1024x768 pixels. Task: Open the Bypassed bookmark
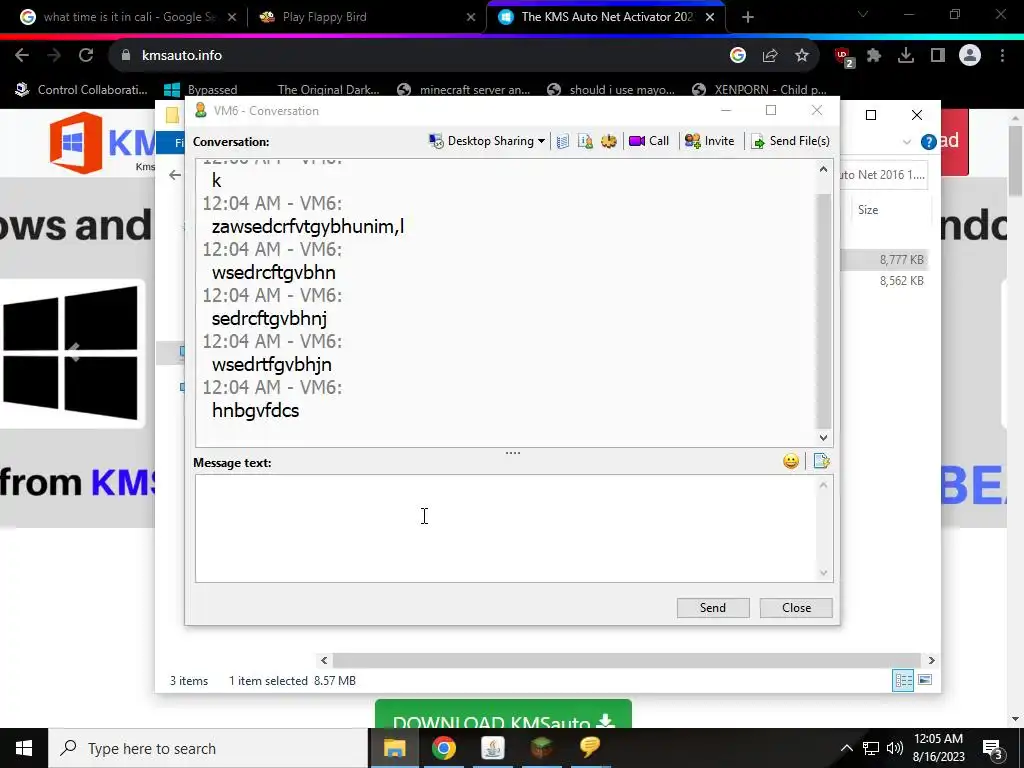coord(200,89)
